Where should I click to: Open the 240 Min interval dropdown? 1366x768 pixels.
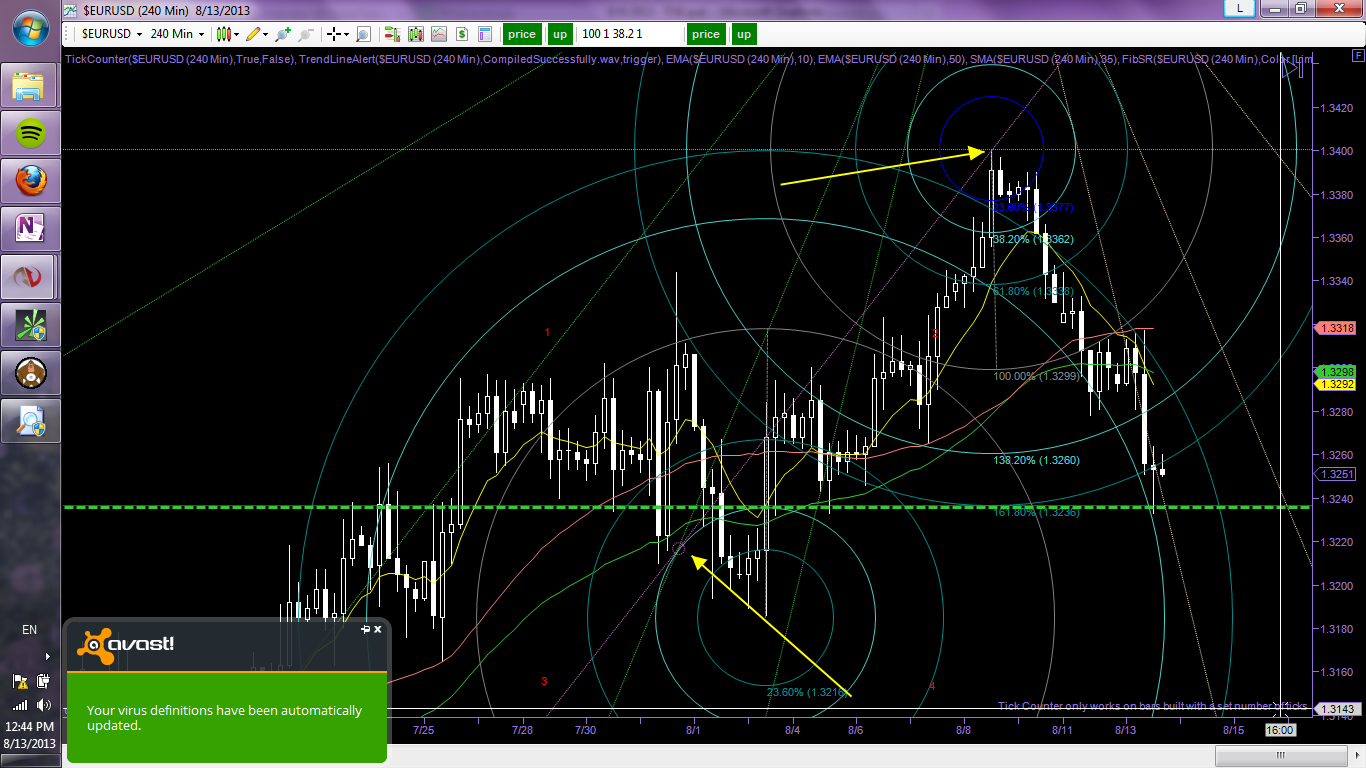(x=177, y=34)
